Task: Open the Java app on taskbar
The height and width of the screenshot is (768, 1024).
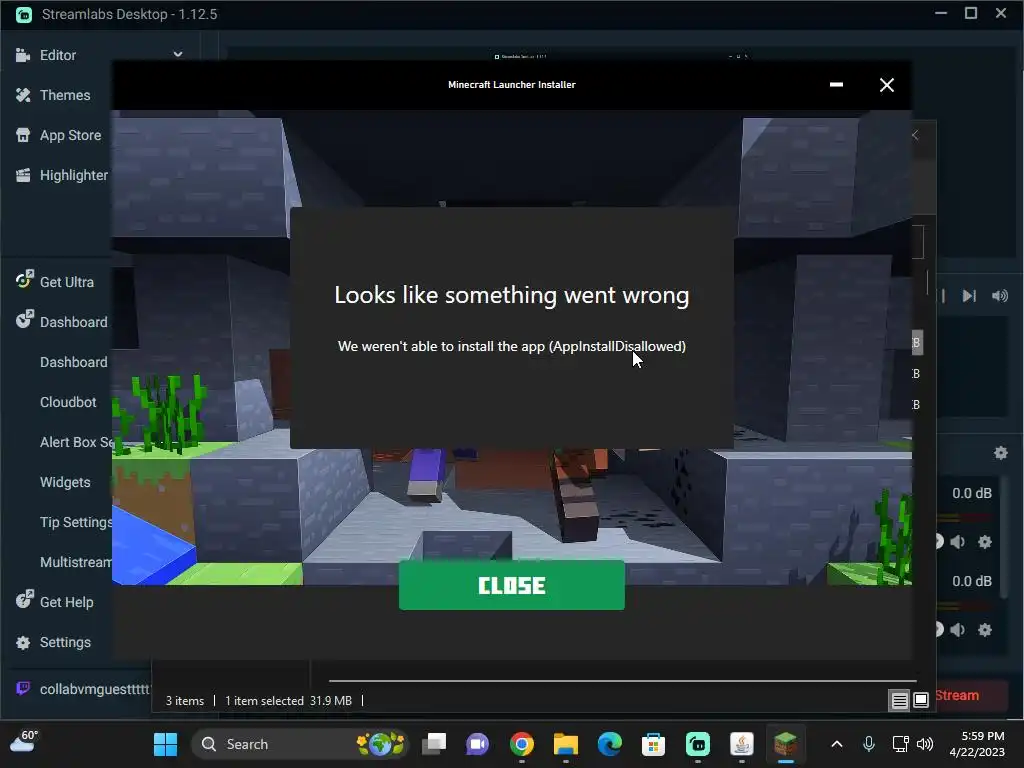Action: [x=741, y=744]
